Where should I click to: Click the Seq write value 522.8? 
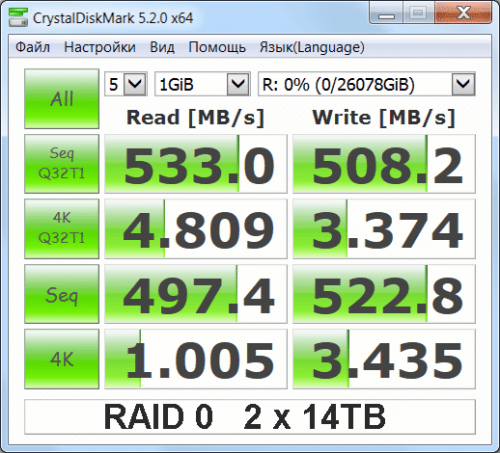[384, 294]
